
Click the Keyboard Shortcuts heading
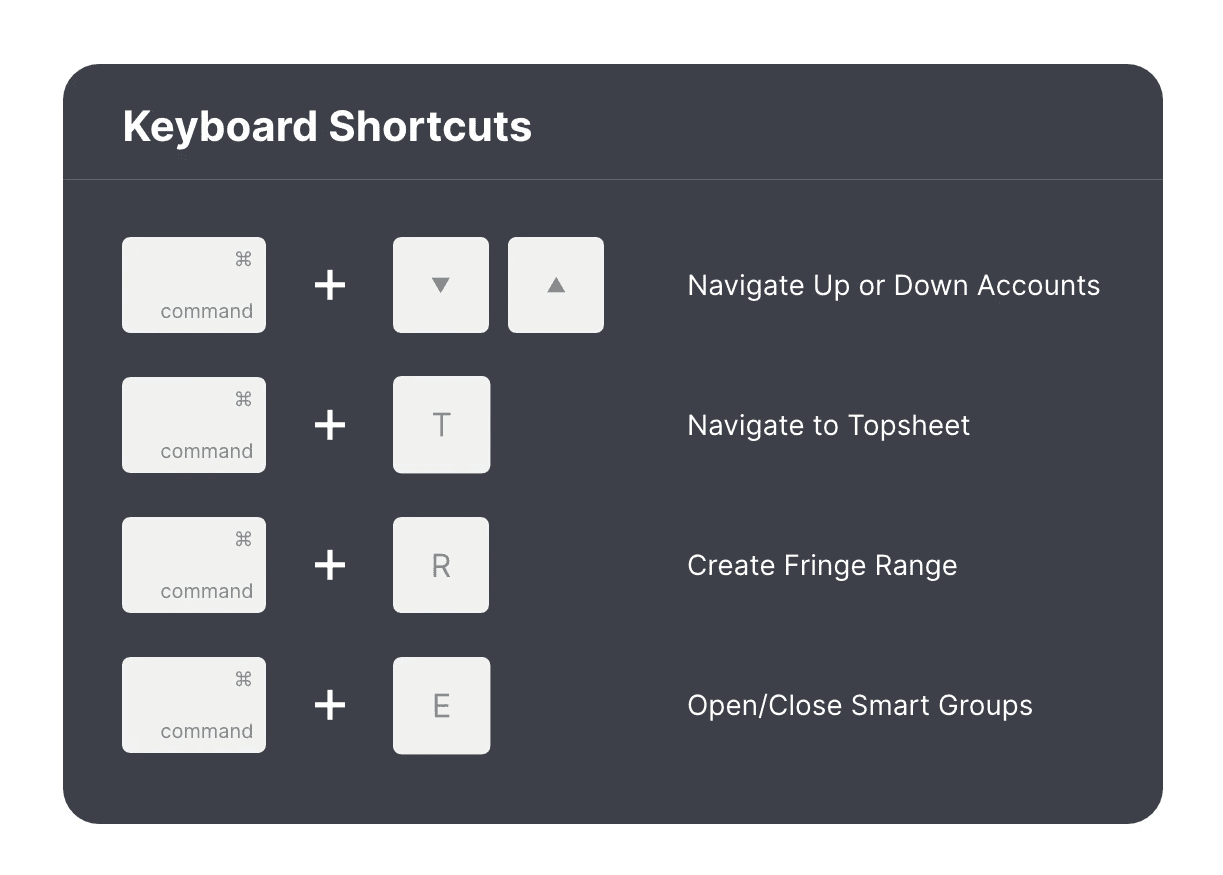point(327,127)
